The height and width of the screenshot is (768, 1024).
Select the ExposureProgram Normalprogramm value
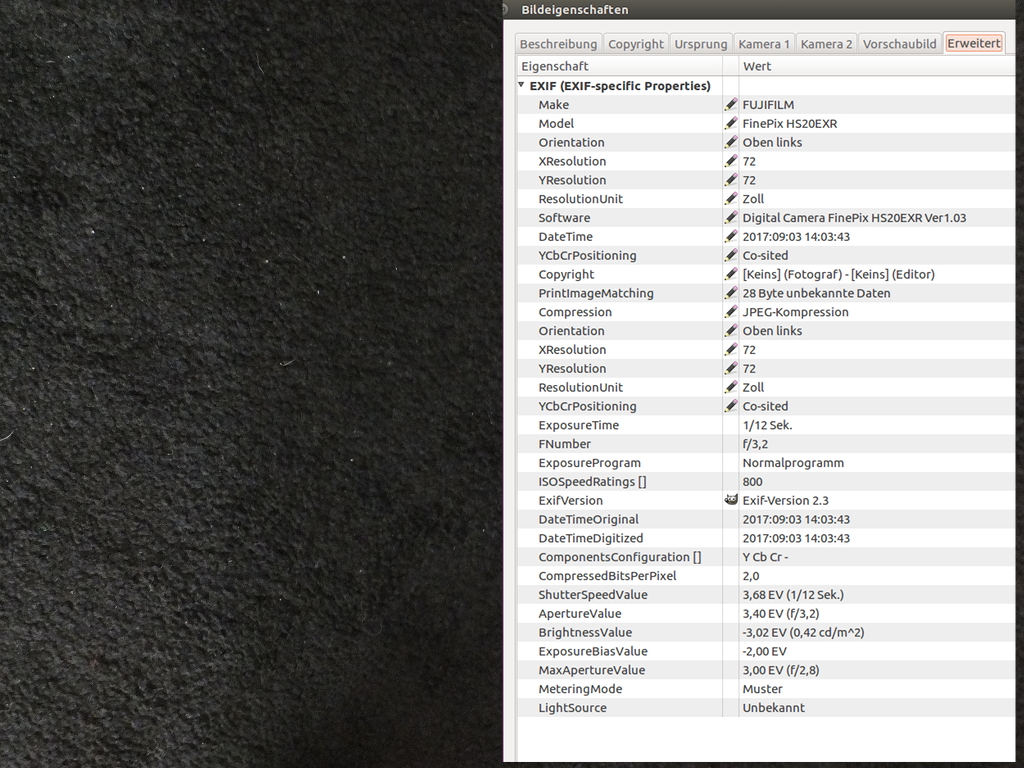(x=793, y=462)
